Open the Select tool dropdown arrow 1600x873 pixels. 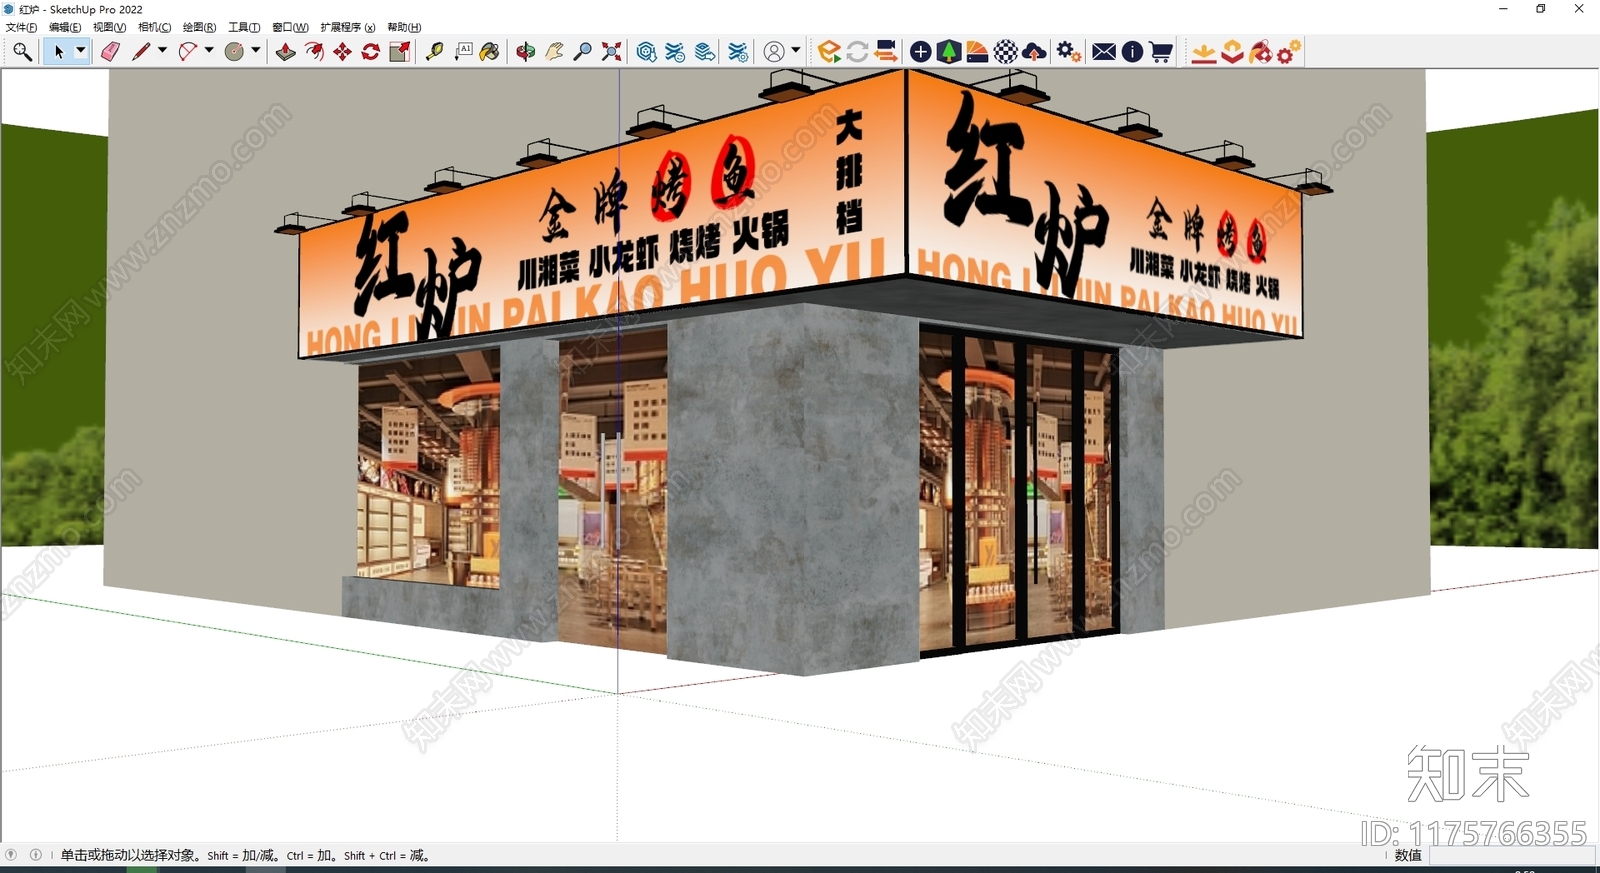(81, 51)
